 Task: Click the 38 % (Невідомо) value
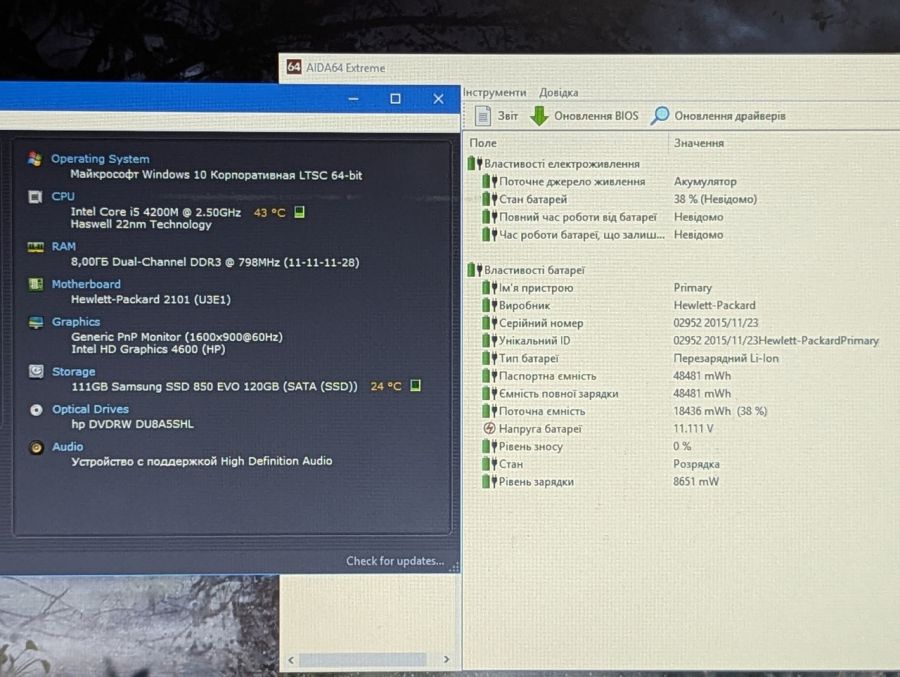click(715, 199)
